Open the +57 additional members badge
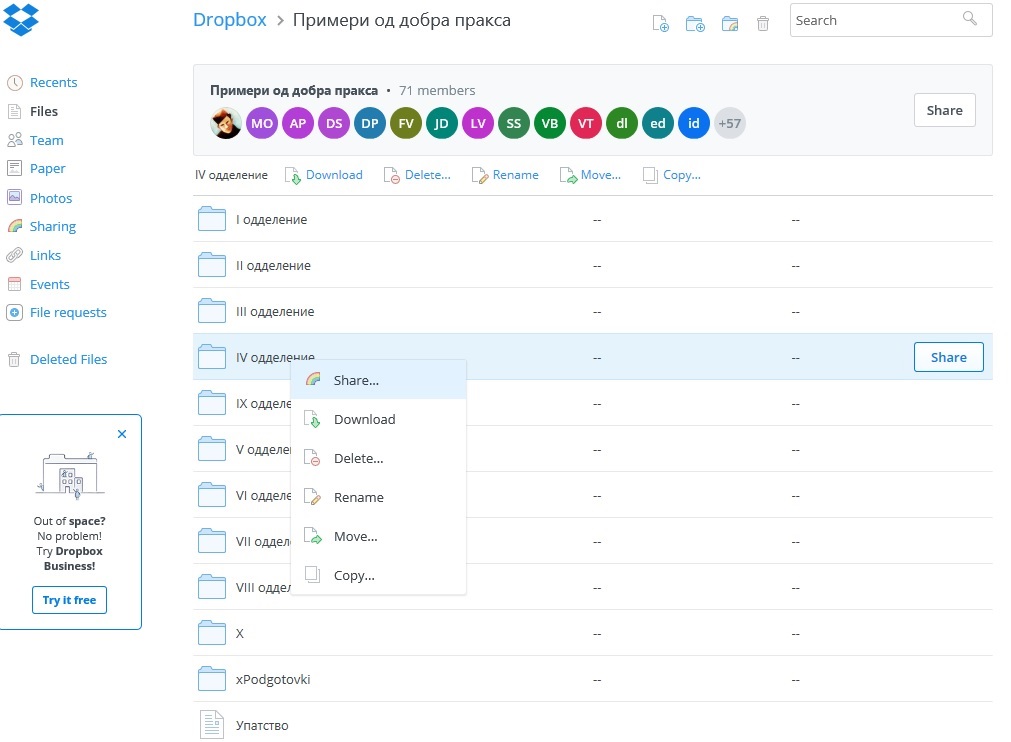 pos(730,123)
